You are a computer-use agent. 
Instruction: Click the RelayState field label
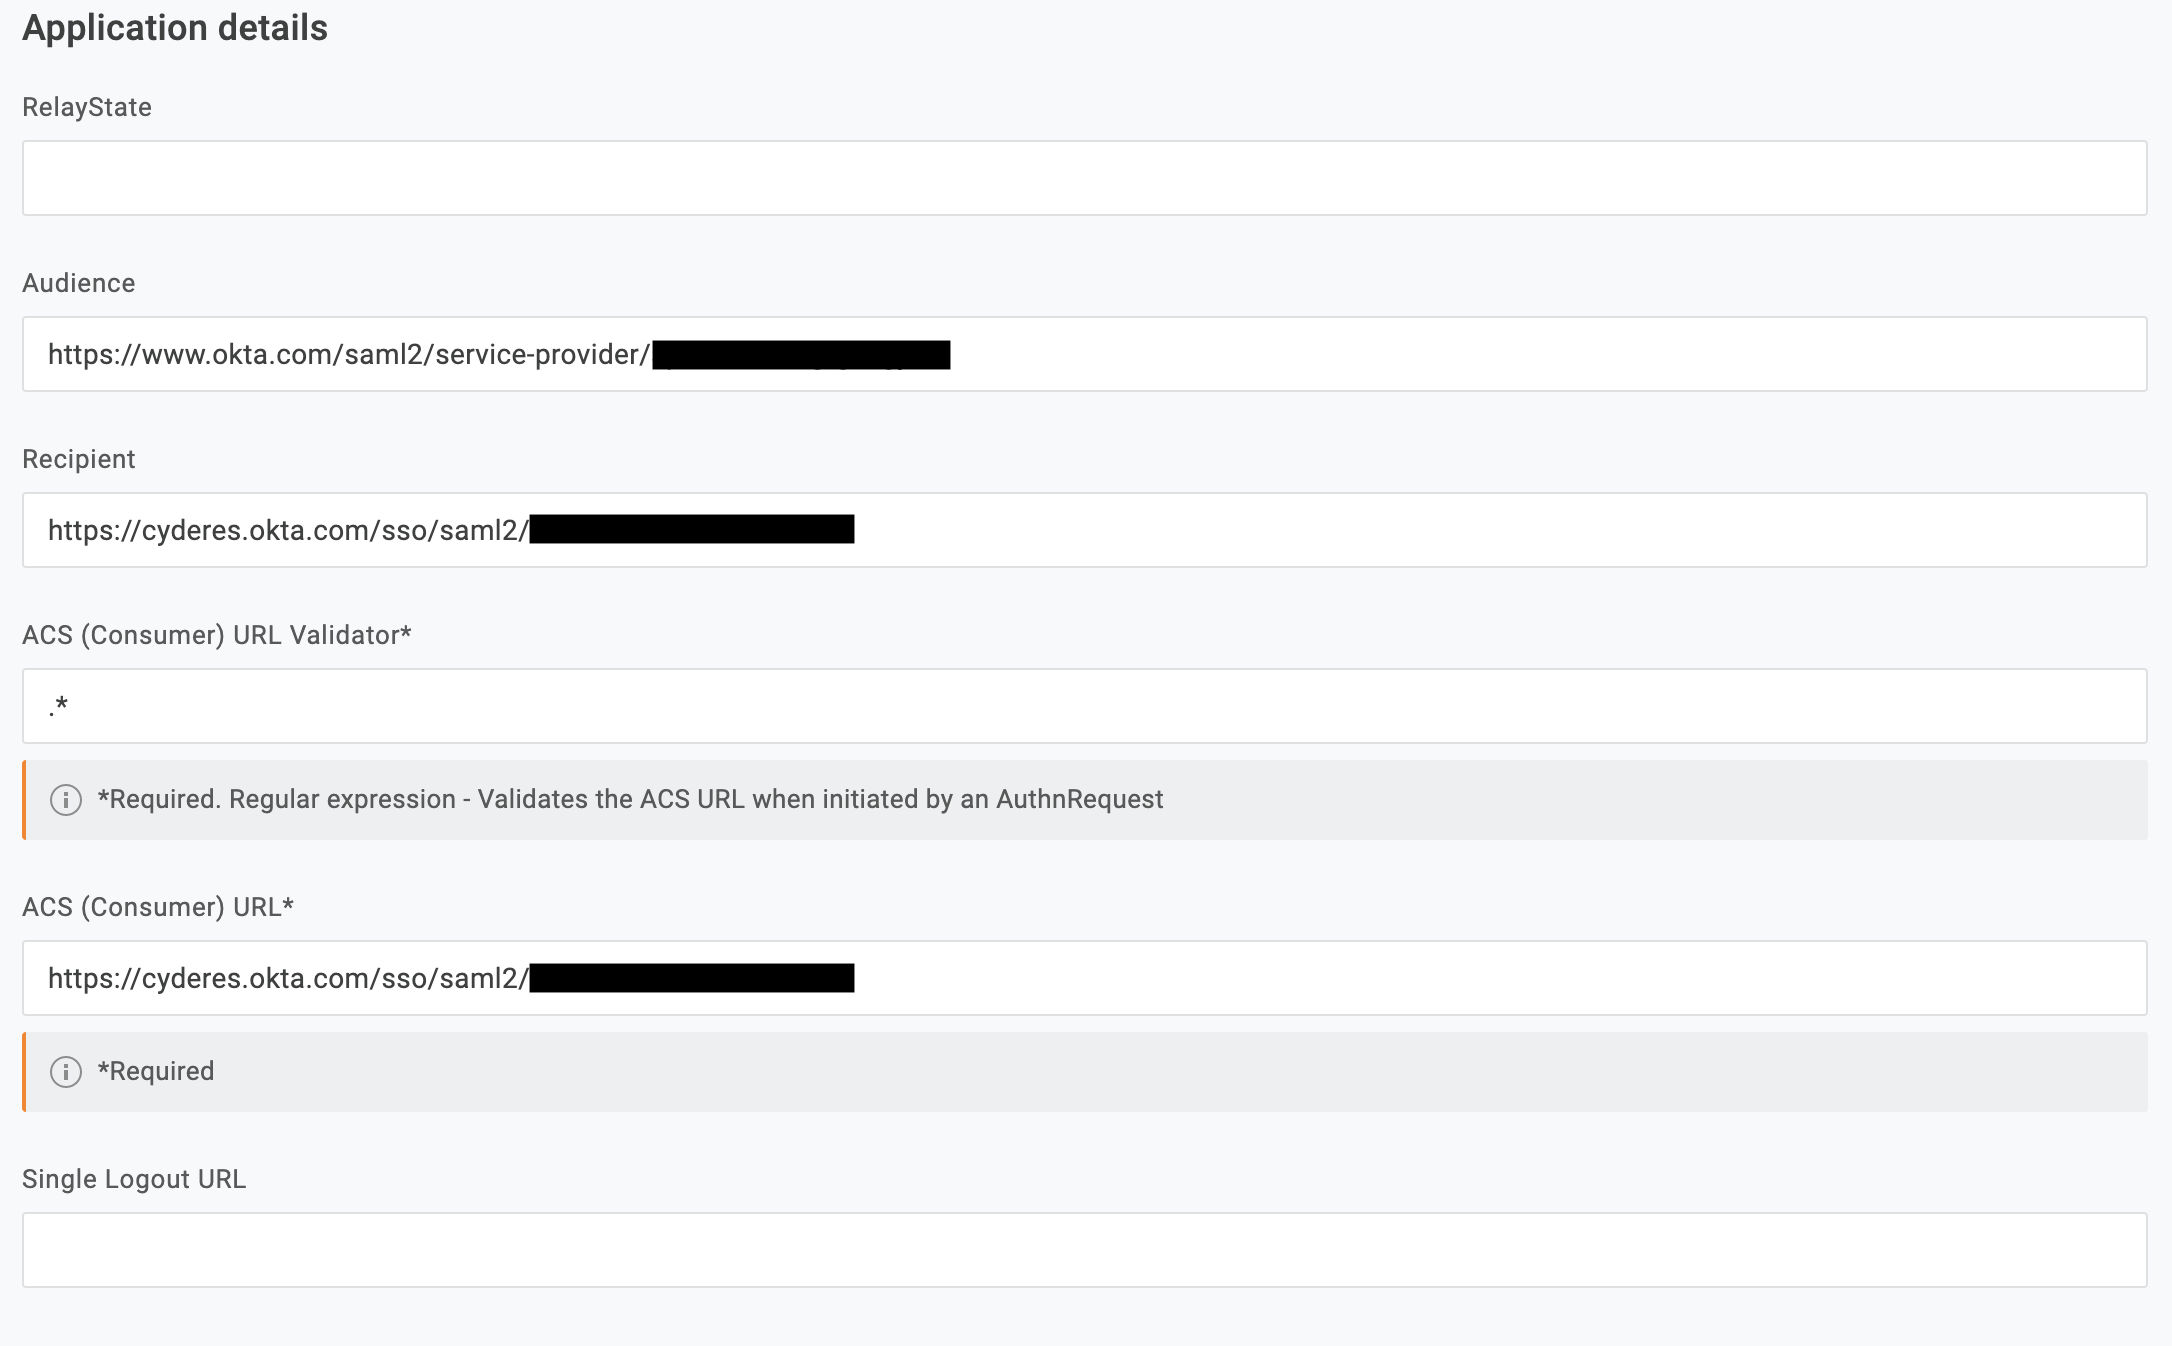pyautogui.click(x=87, y=107)
